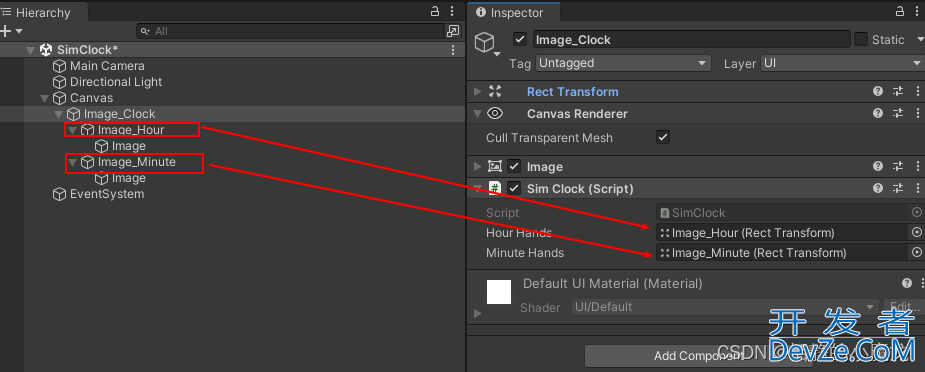This screenshot has height=372, width=925.
Task: Click the scene search-by-type icon next to search
Action: pyautogui.click(x=453, y=31)
